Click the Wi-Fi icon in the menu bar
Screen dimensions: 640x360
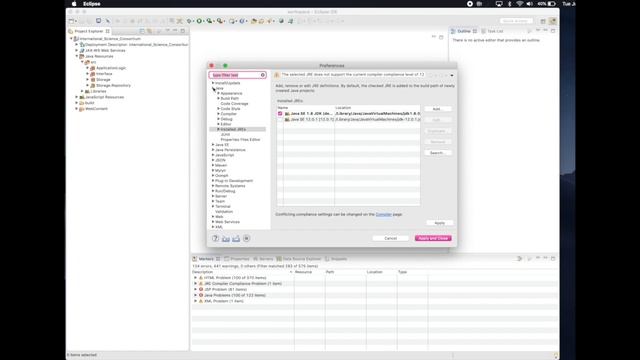point(520,4)
